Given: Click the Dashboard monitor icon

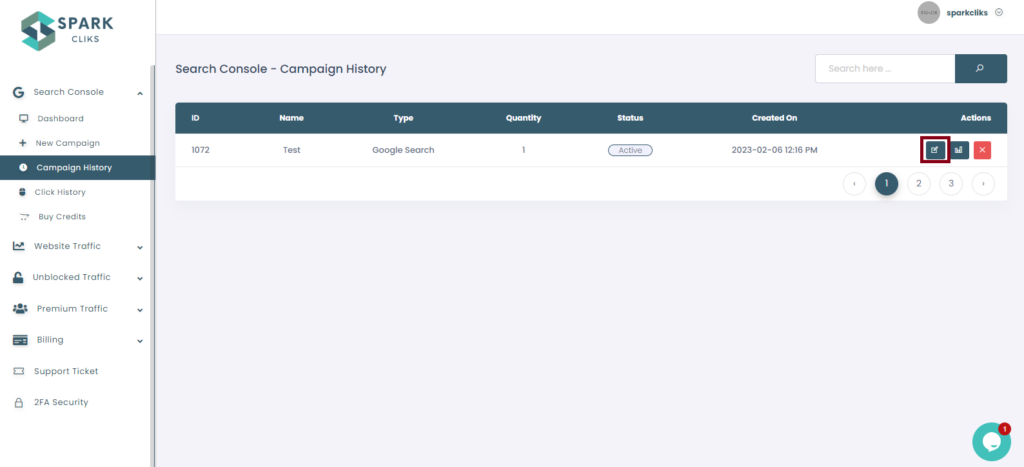Looking at the screenshot, I should coord(24,119).
